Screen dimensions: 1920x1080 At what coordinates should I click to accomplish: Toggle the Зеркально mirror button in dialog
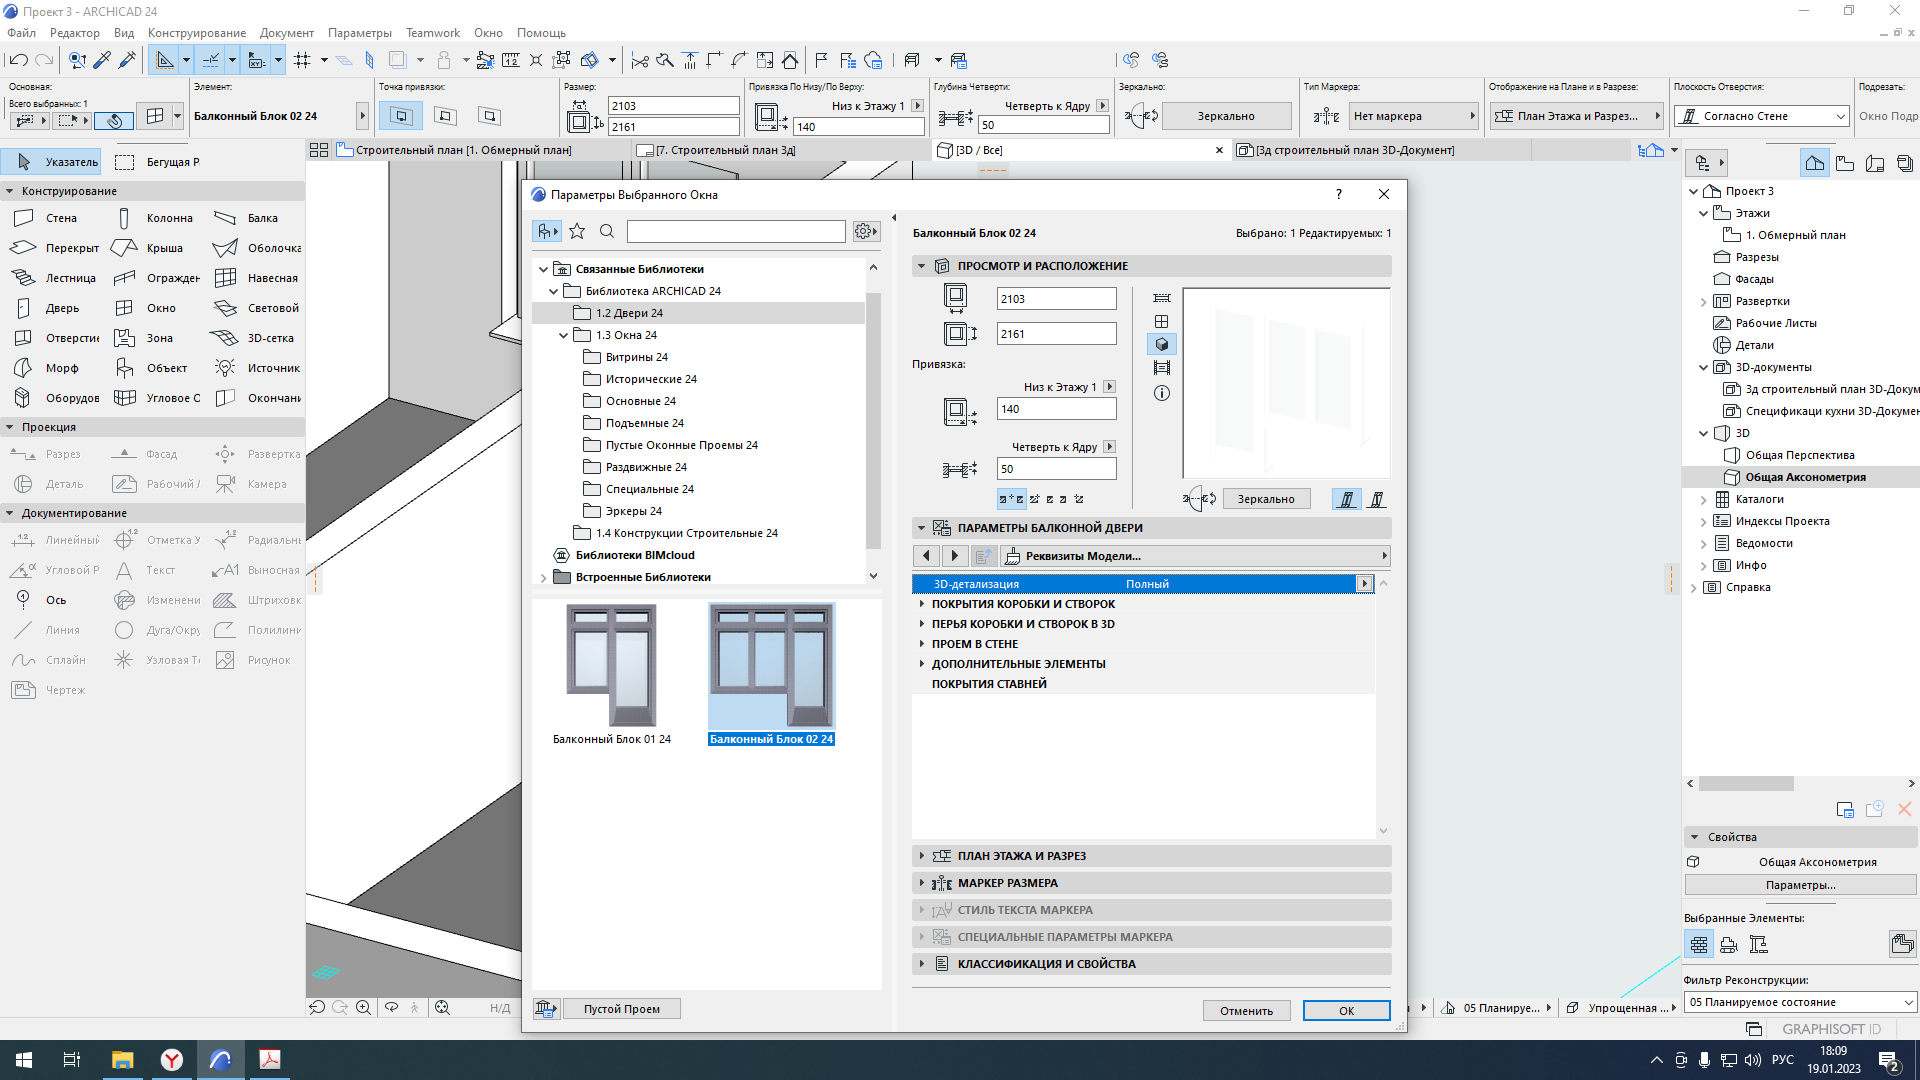click(1265, 499)
